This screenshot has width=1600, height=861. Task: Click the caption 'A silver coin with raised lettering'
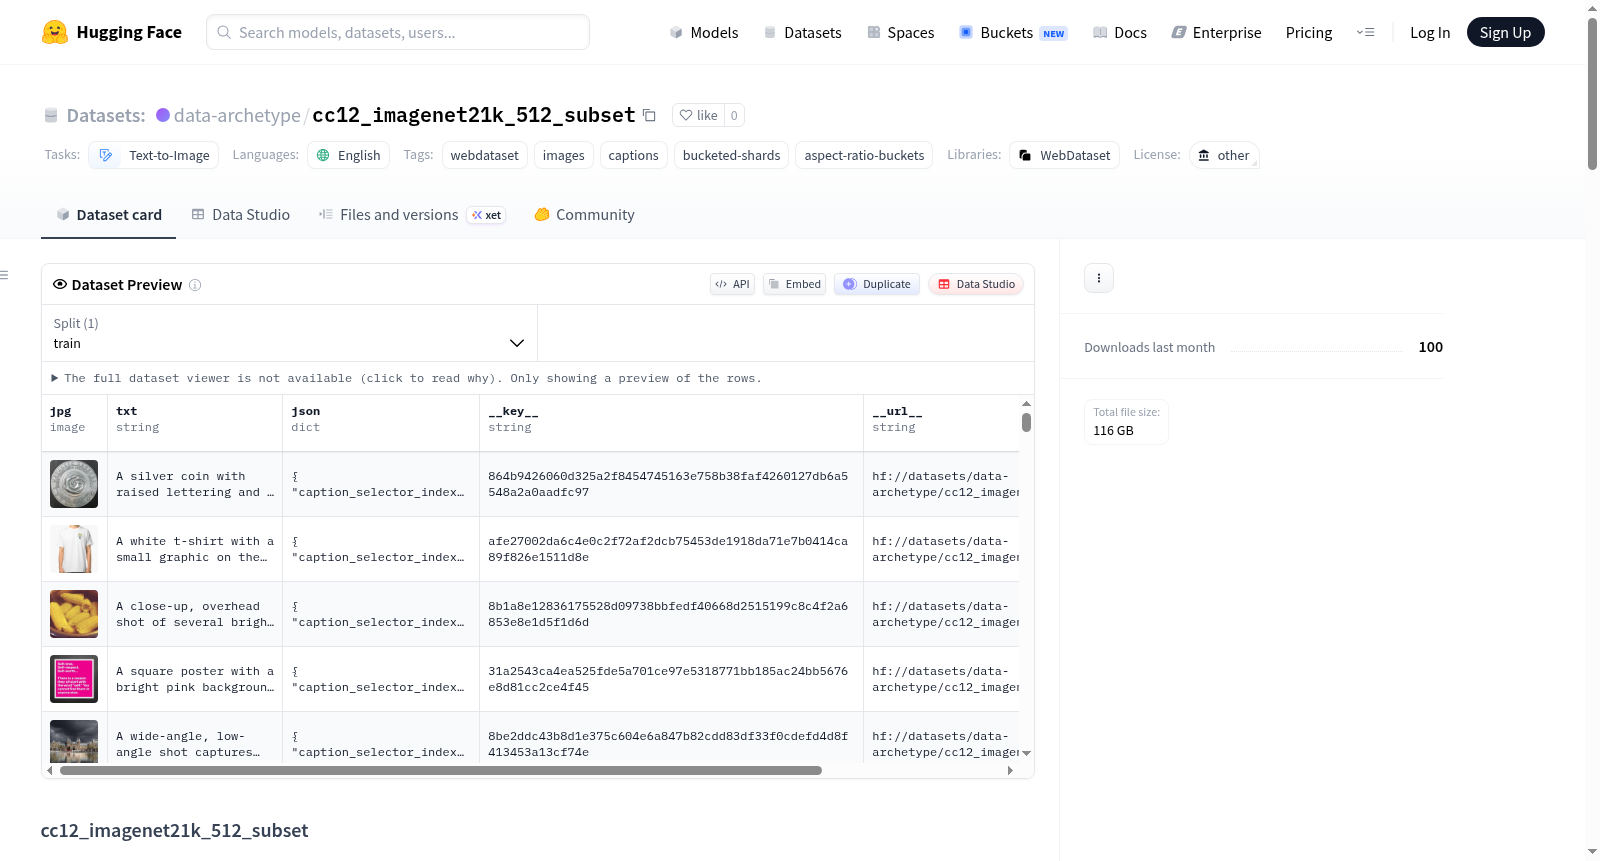coord(195,484)
